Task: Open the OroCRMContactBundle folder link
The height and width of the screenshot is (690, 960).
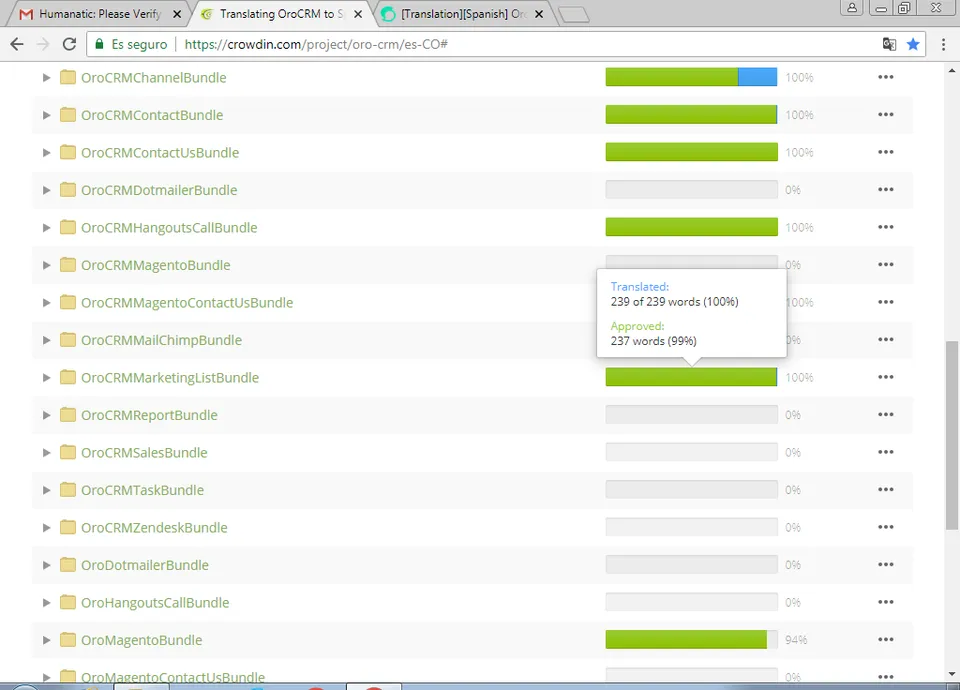Action: (152, 115)
